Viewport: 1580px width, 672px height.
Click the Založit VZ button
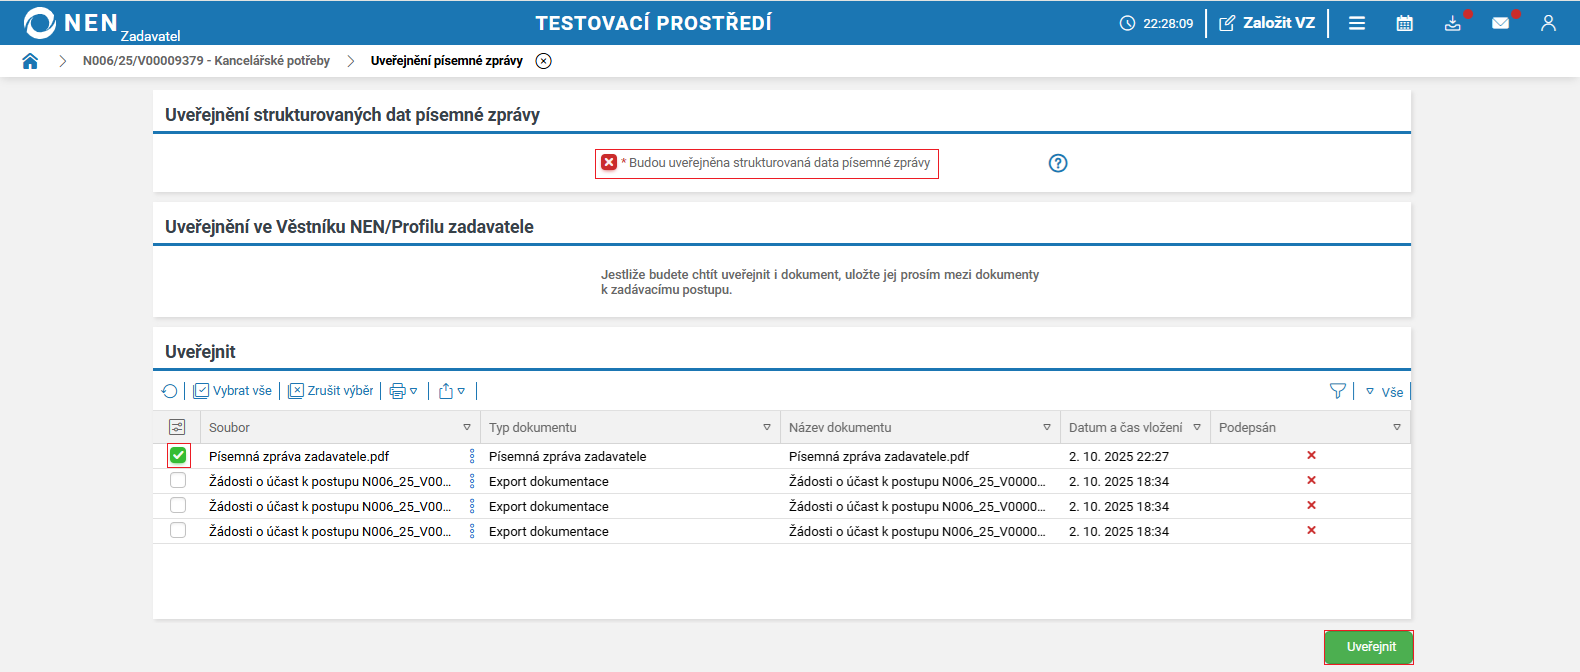pyautogui.click(x=1267, y=23)
